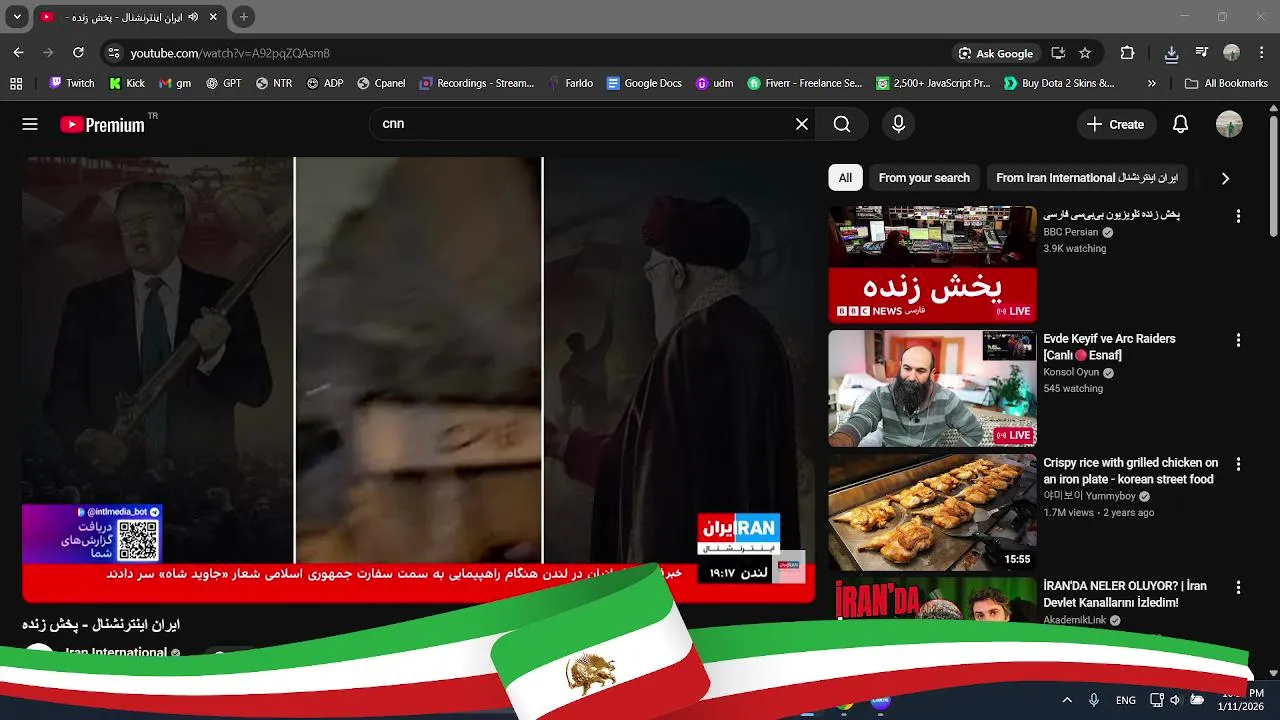Open the network tray icon in the taskbar

coord(1156,700)
